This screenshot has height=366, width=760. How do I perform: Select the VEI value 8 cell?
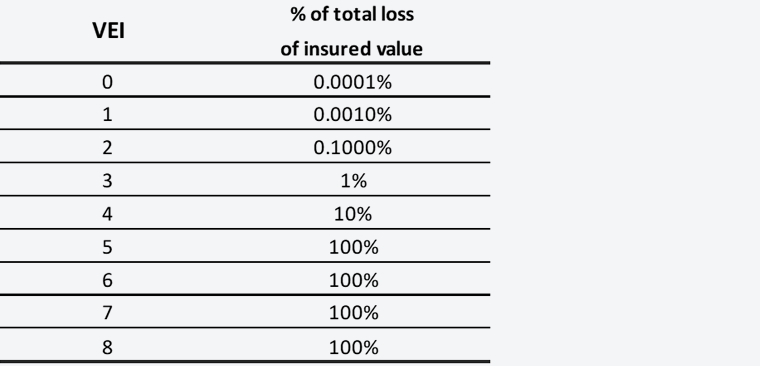coord(108,348)
